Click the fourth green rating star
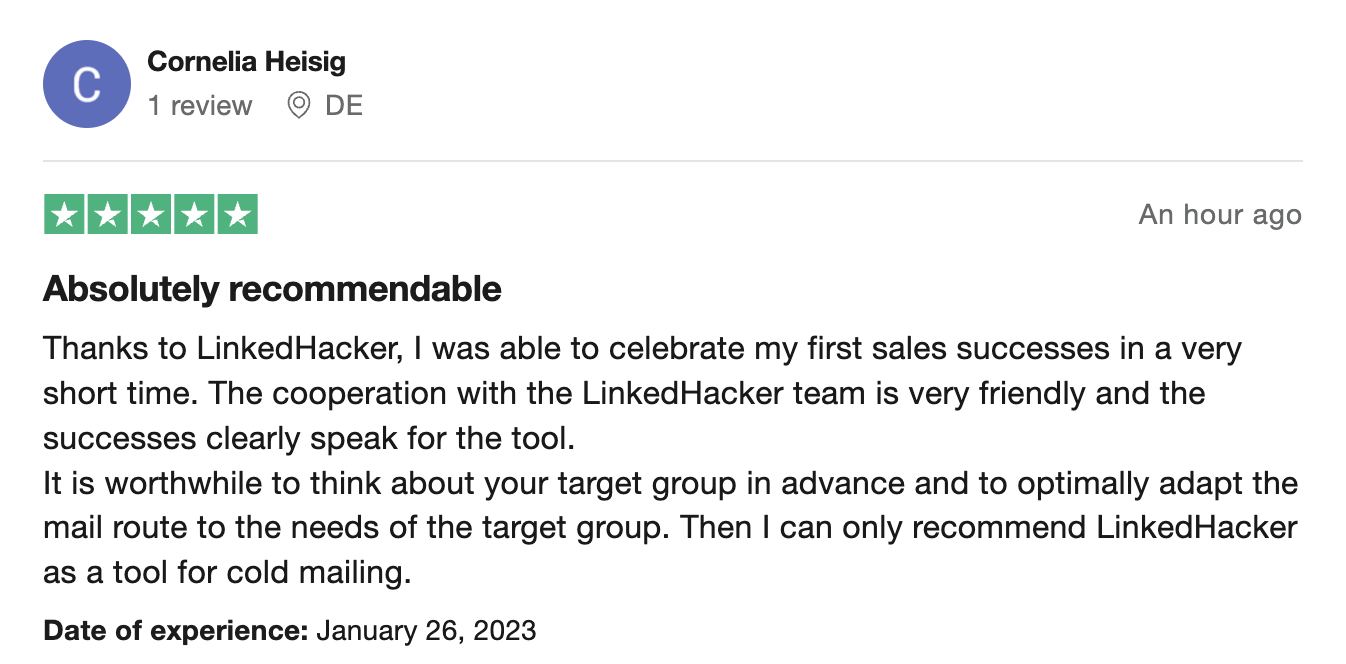 (194, 215)
